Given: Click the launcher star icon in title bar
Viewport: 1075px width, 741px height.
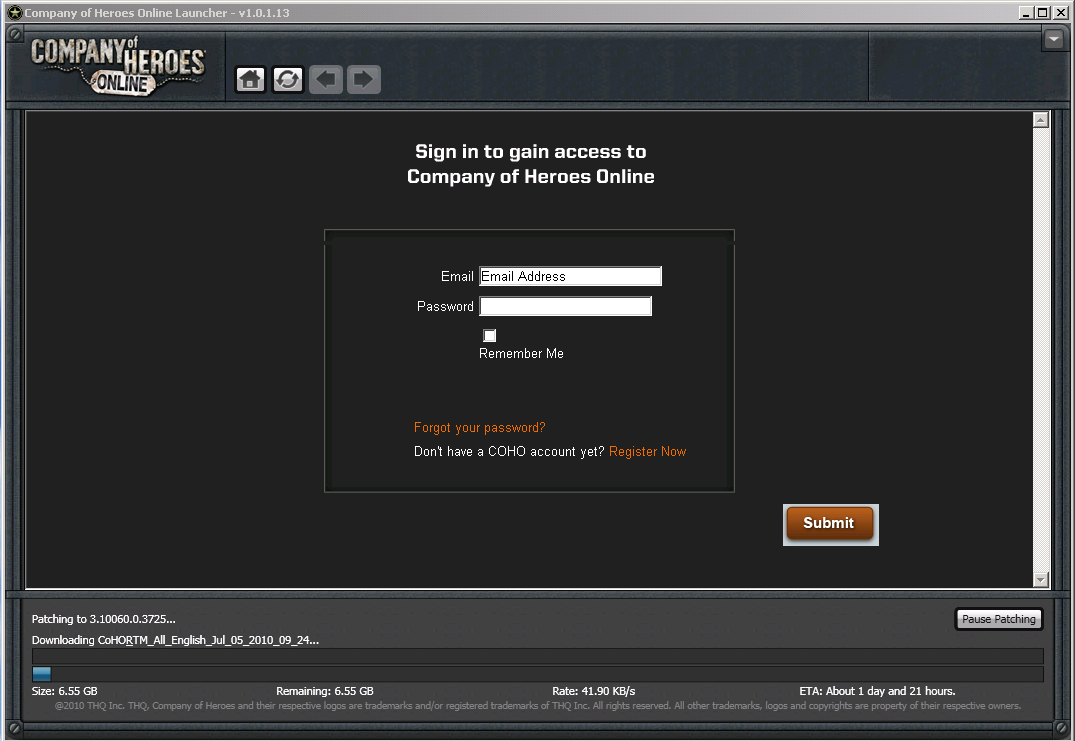Looking at the screenshot, I should pyautogui.click(x=14, y=12).
